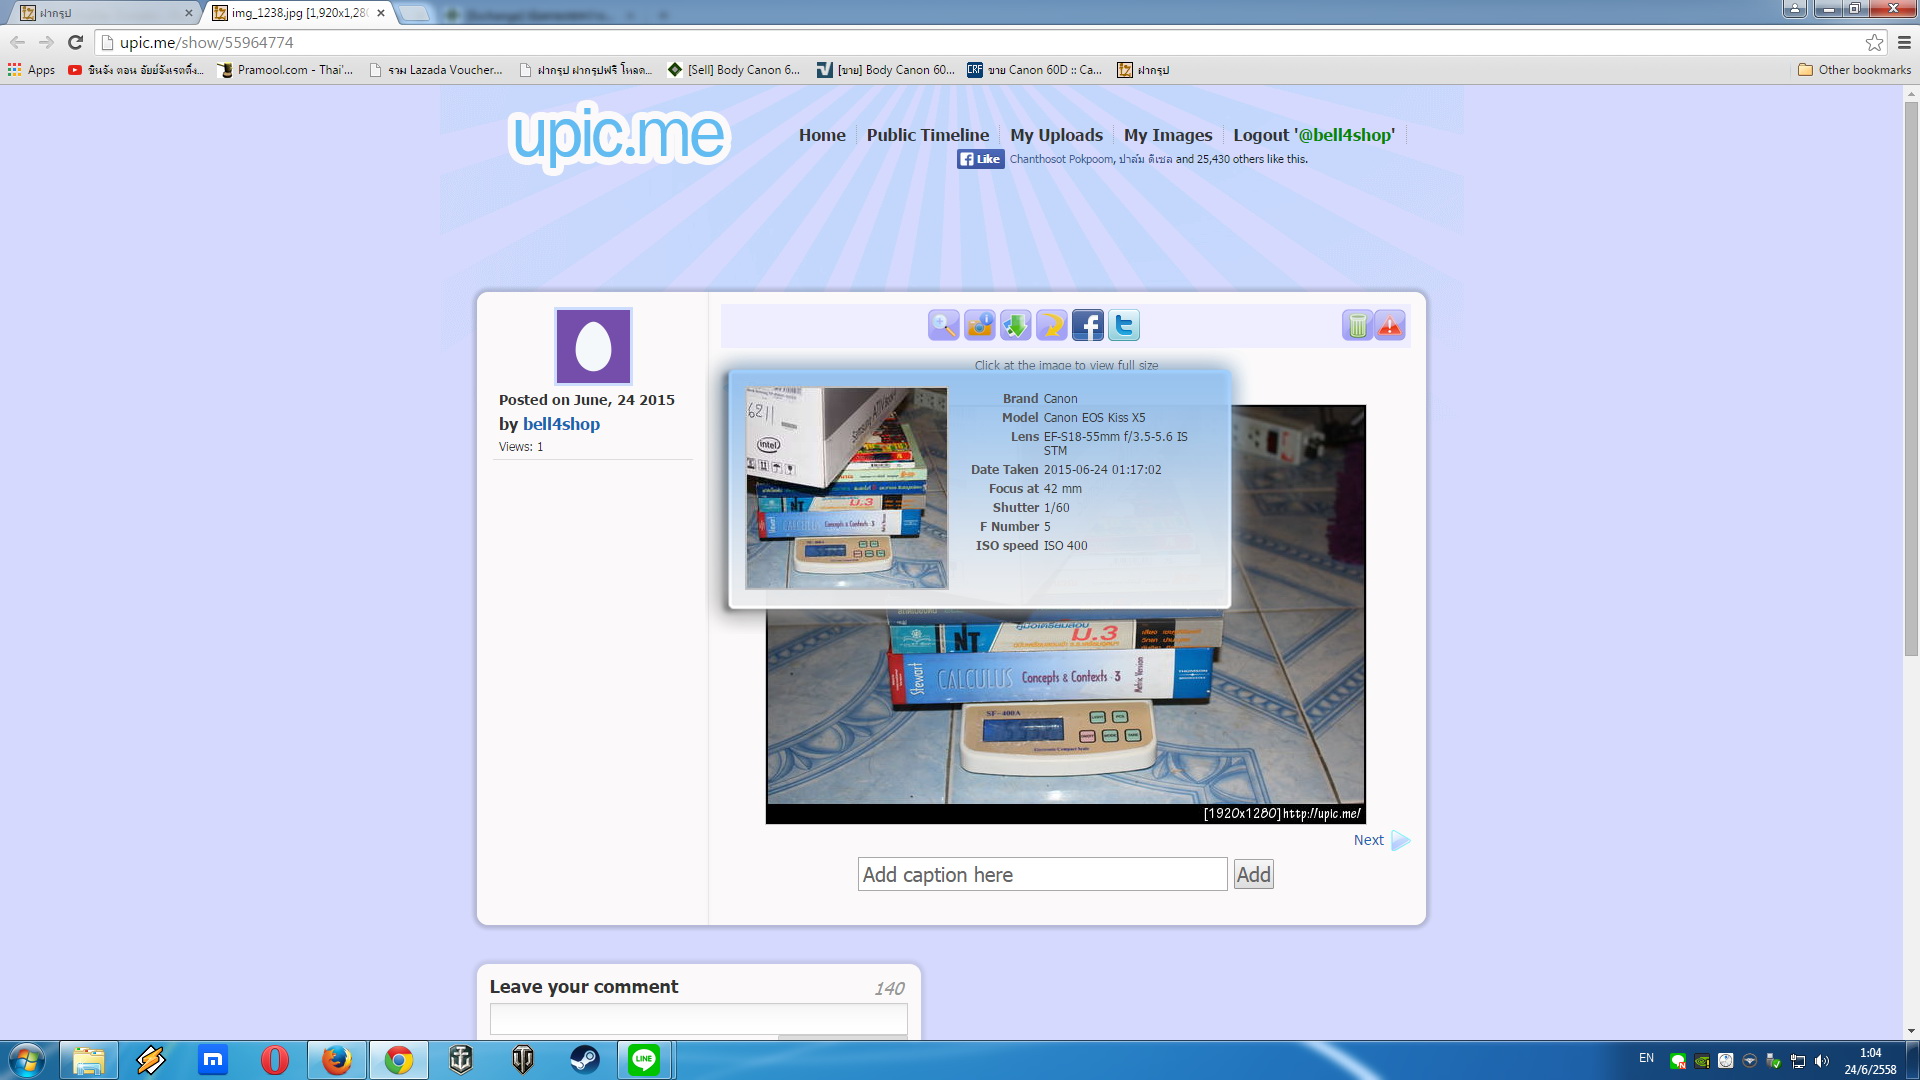This screenshot has width=1920, height=1080.
Task: Open the camera EXIF info icon
Action: pos(979,325)
